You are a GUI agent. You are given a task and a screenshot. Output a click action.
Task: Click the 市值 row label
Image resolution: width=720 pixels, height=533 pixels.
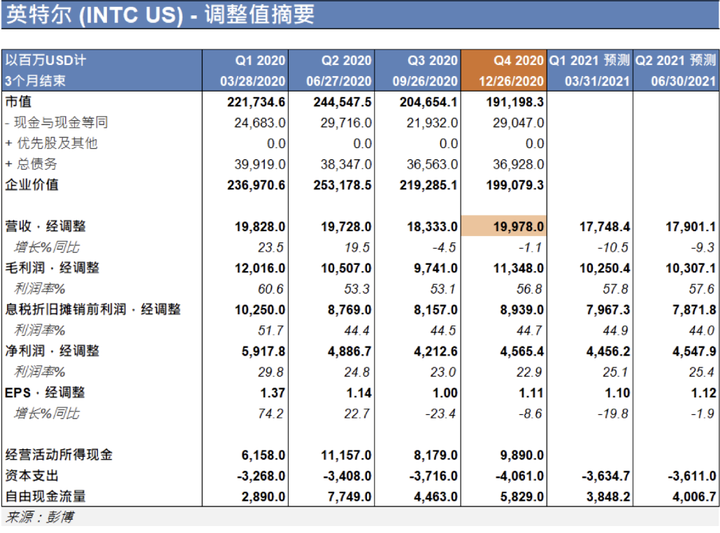[x=18, y=101]
